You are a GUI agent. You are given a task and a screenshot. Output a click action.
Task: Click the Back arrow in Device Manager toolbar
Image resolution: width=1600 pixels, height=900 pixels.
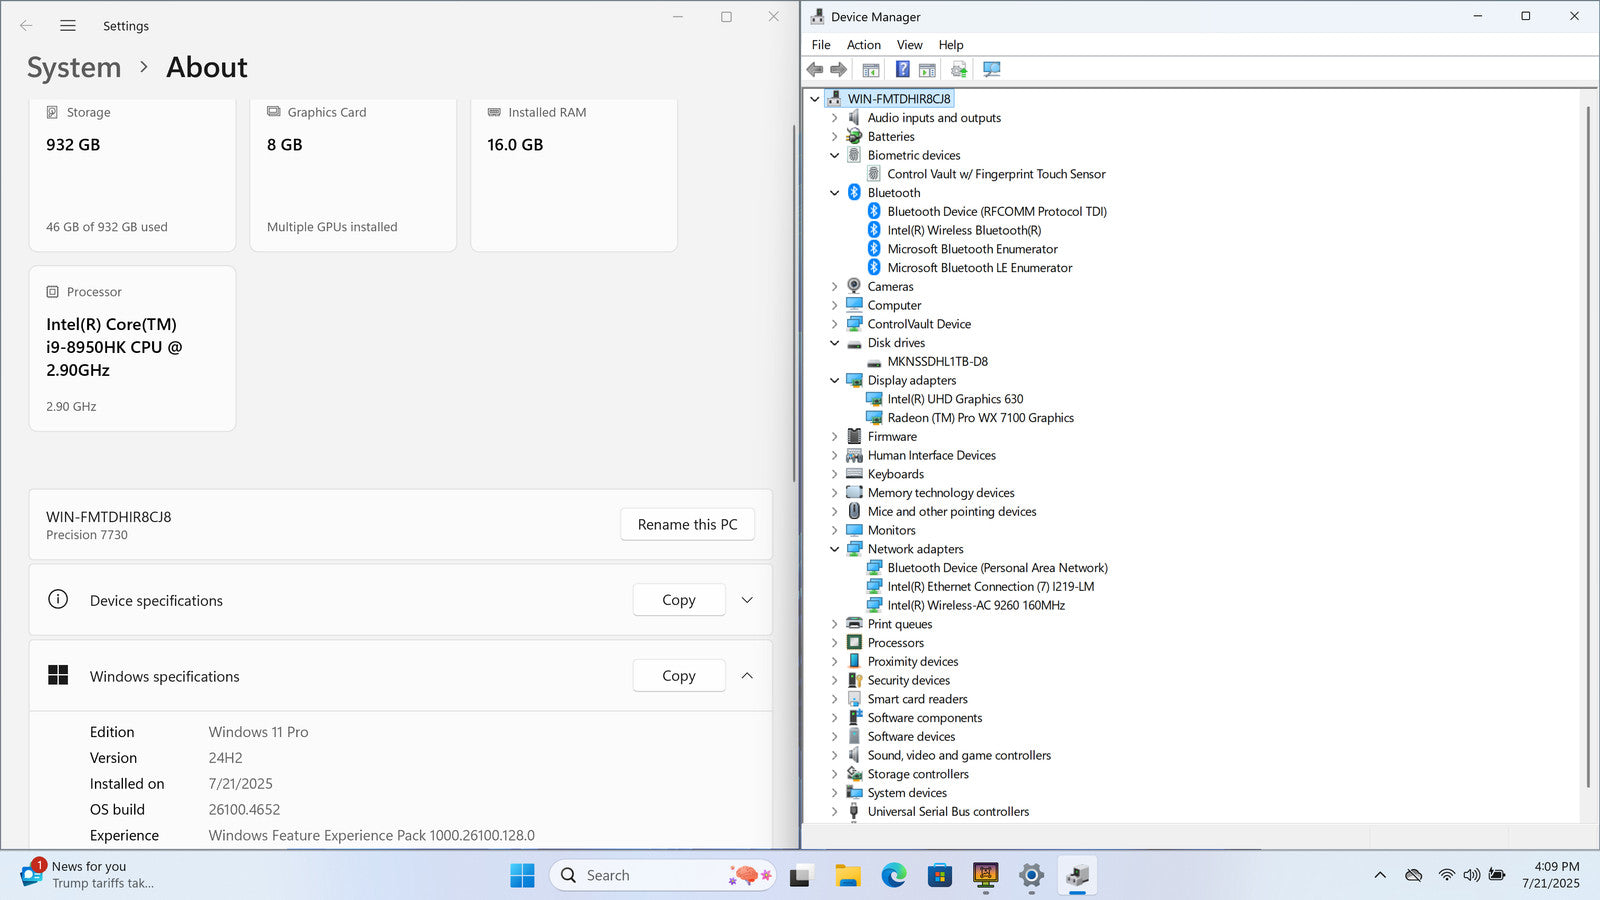click(815, 70)
